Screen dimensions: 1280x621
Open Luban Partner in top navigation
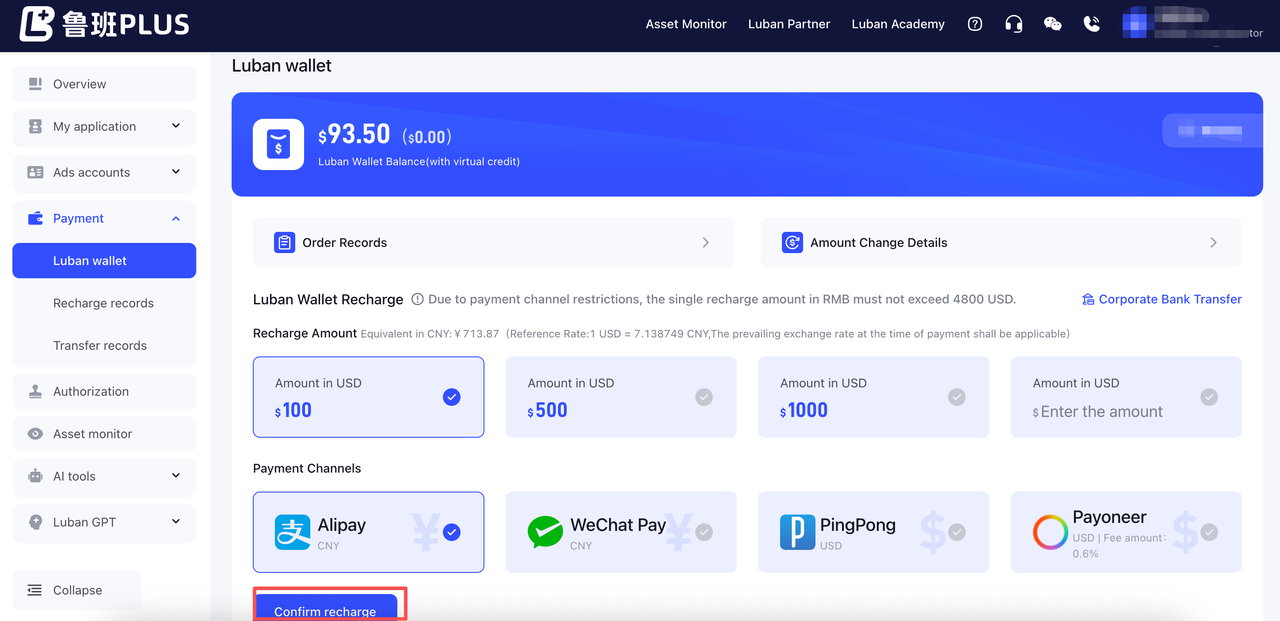pos(789,24)
